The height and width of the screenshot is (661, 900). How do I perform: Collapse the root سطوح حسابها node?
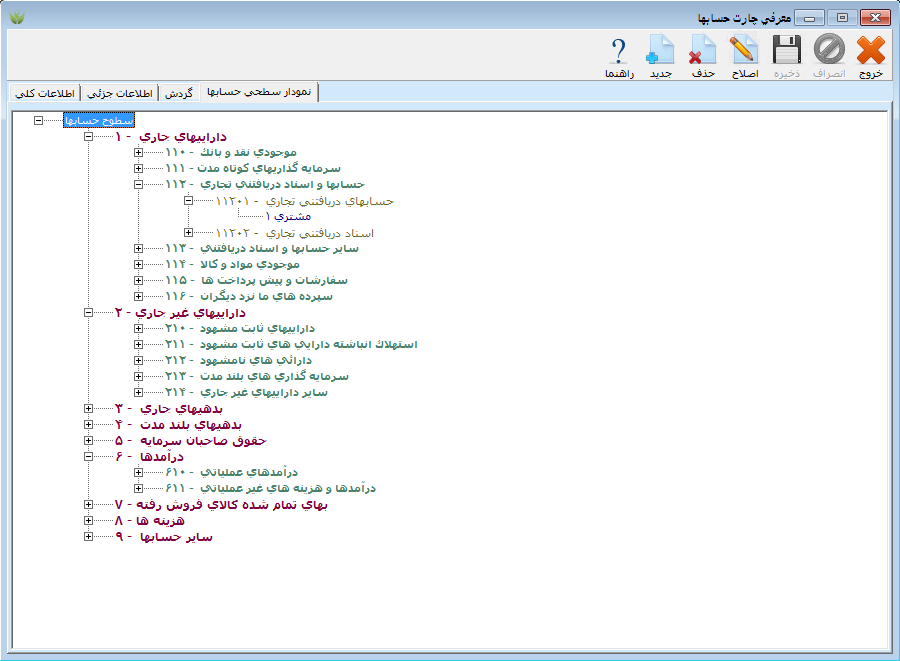(38, 120)
